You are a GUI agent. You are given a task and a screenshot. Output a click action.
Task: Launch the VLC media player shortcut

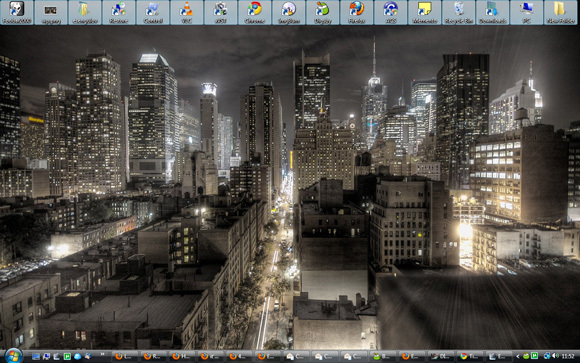coord(187,12)
